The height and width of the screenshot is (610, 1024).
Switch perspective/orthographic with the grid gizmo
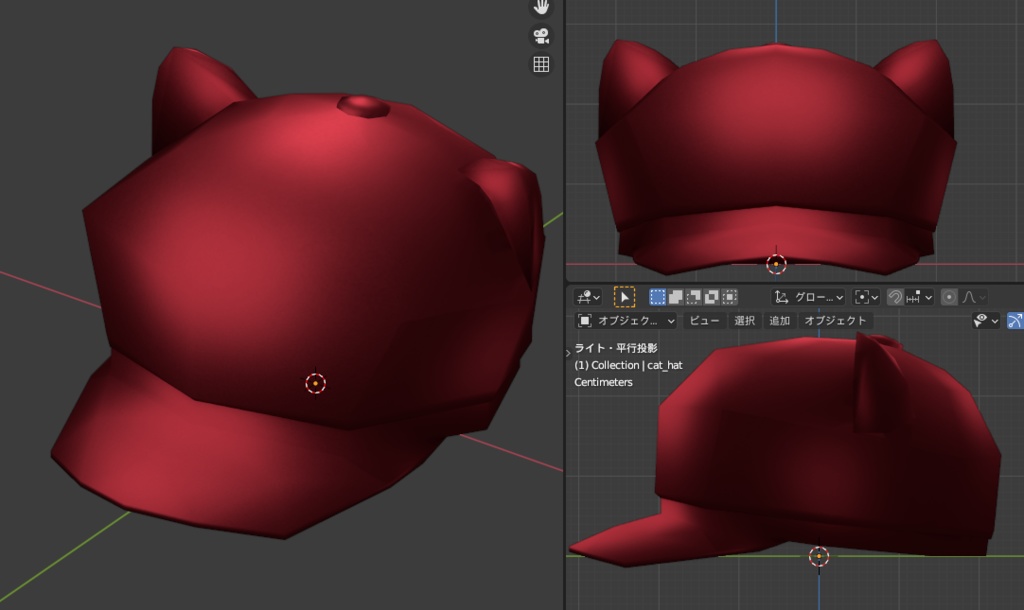(541, 64)
